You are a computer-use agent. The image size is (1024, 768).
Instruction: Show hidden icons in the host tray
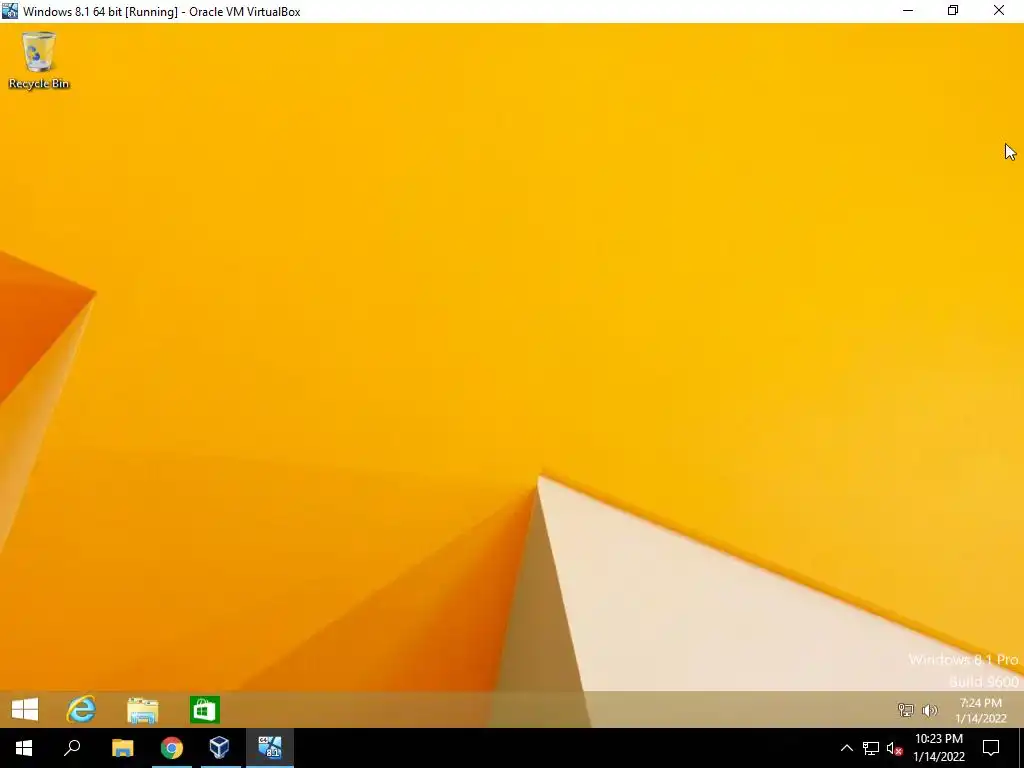pos(846,748)
